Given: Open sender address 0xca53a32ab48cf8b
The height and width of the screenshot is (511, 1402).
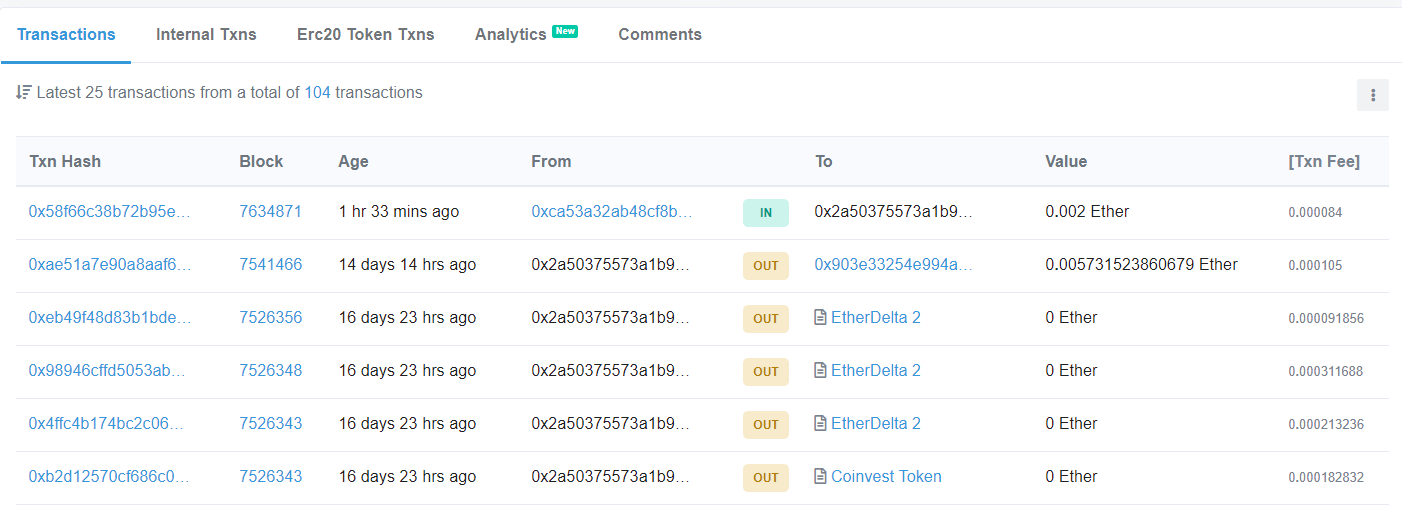Looking at the screenshot, I should (611, 212).
